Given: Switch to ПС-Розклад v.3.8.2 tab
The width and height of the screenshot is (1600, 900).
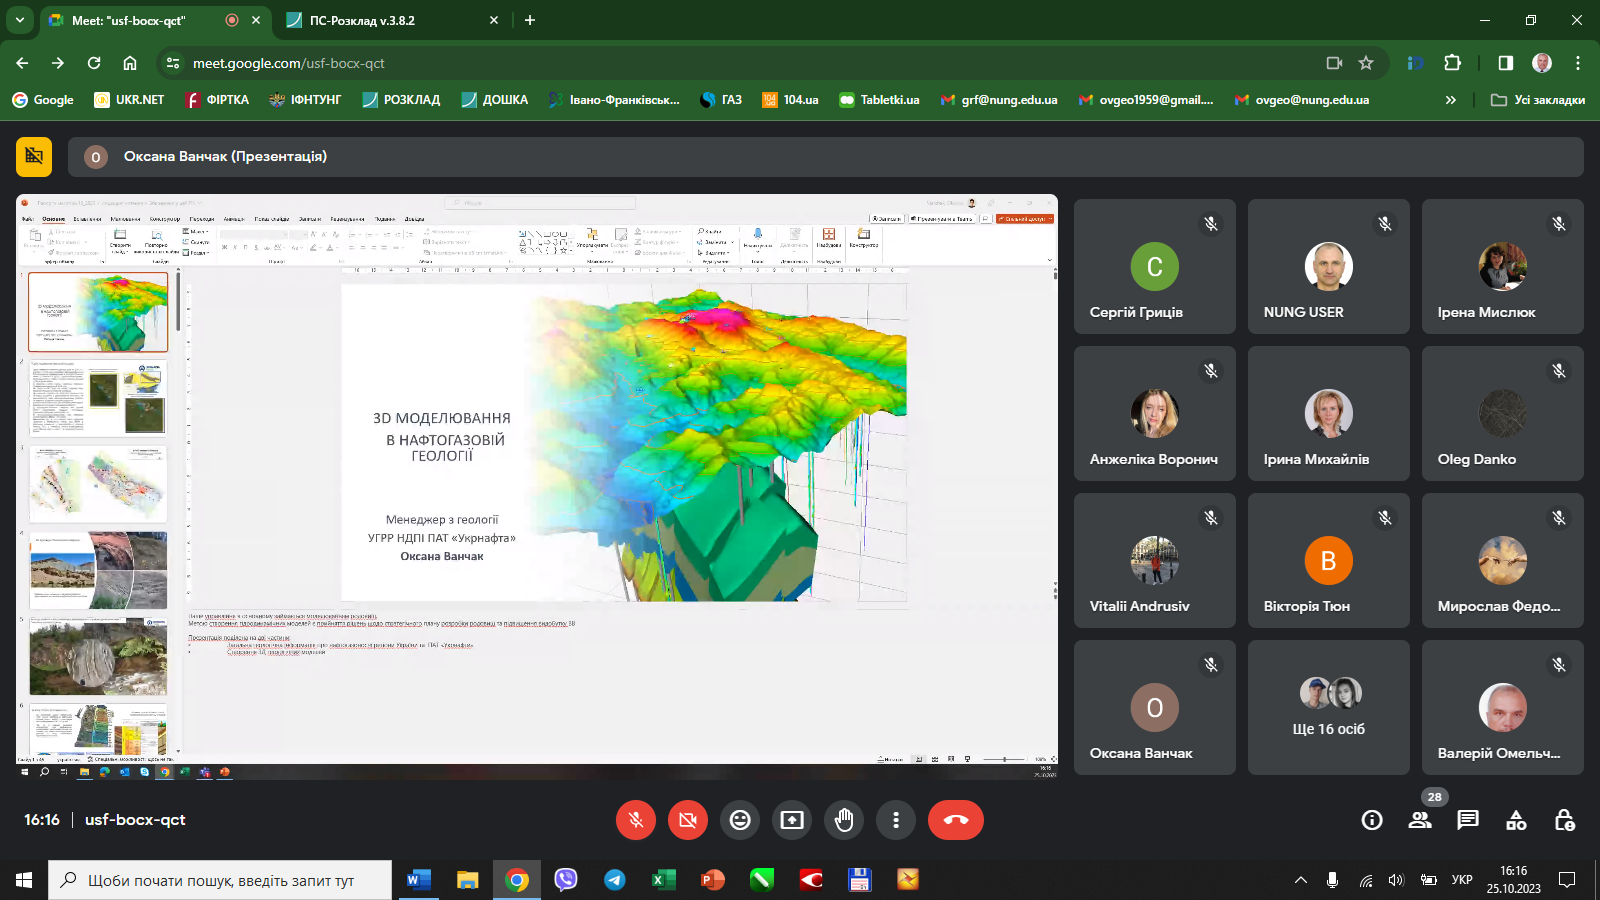Looking at the screenshot, I should pyautogui.click(x=362, y=20).
